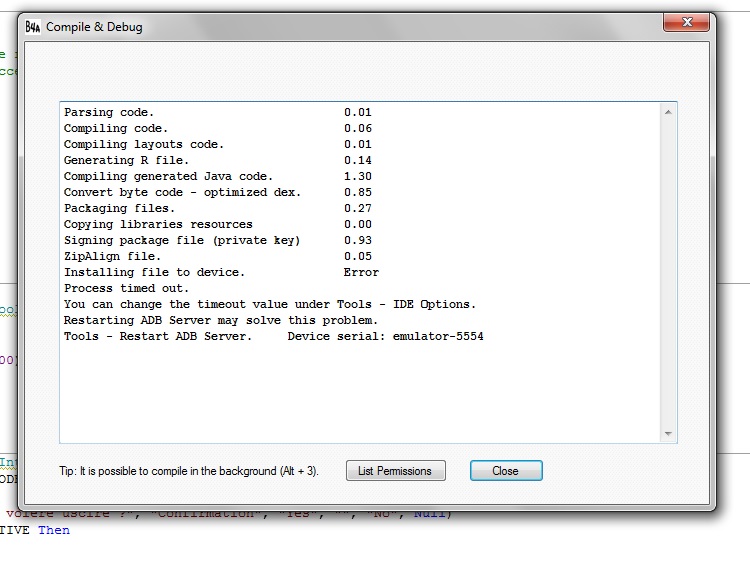Click the Compile & Debug title text

[x=94, y=27]
